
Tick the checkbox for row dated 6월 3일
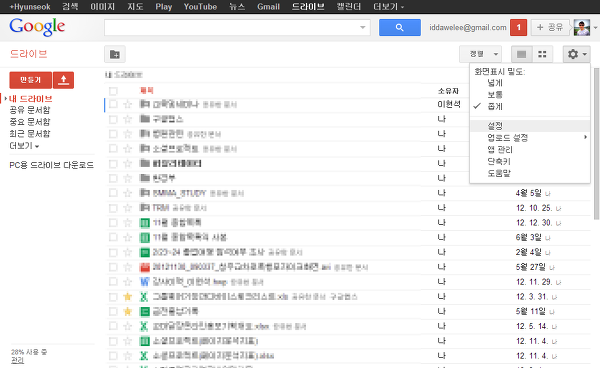pos(113,238)
